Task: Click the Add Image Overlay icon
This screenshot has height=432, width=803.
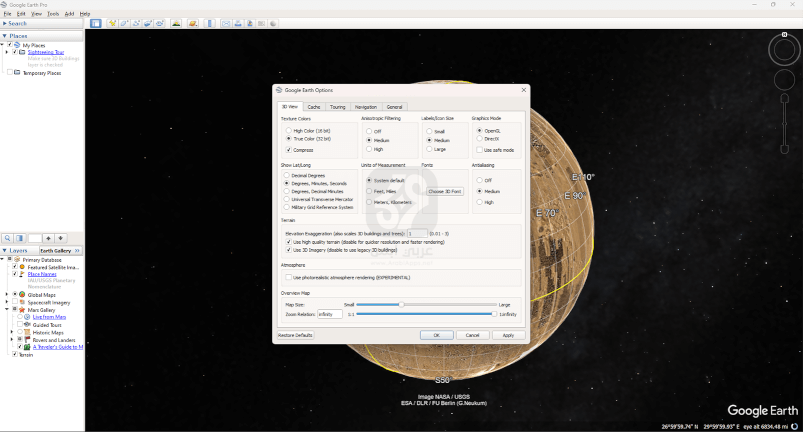Action: [x=148, y=24]
